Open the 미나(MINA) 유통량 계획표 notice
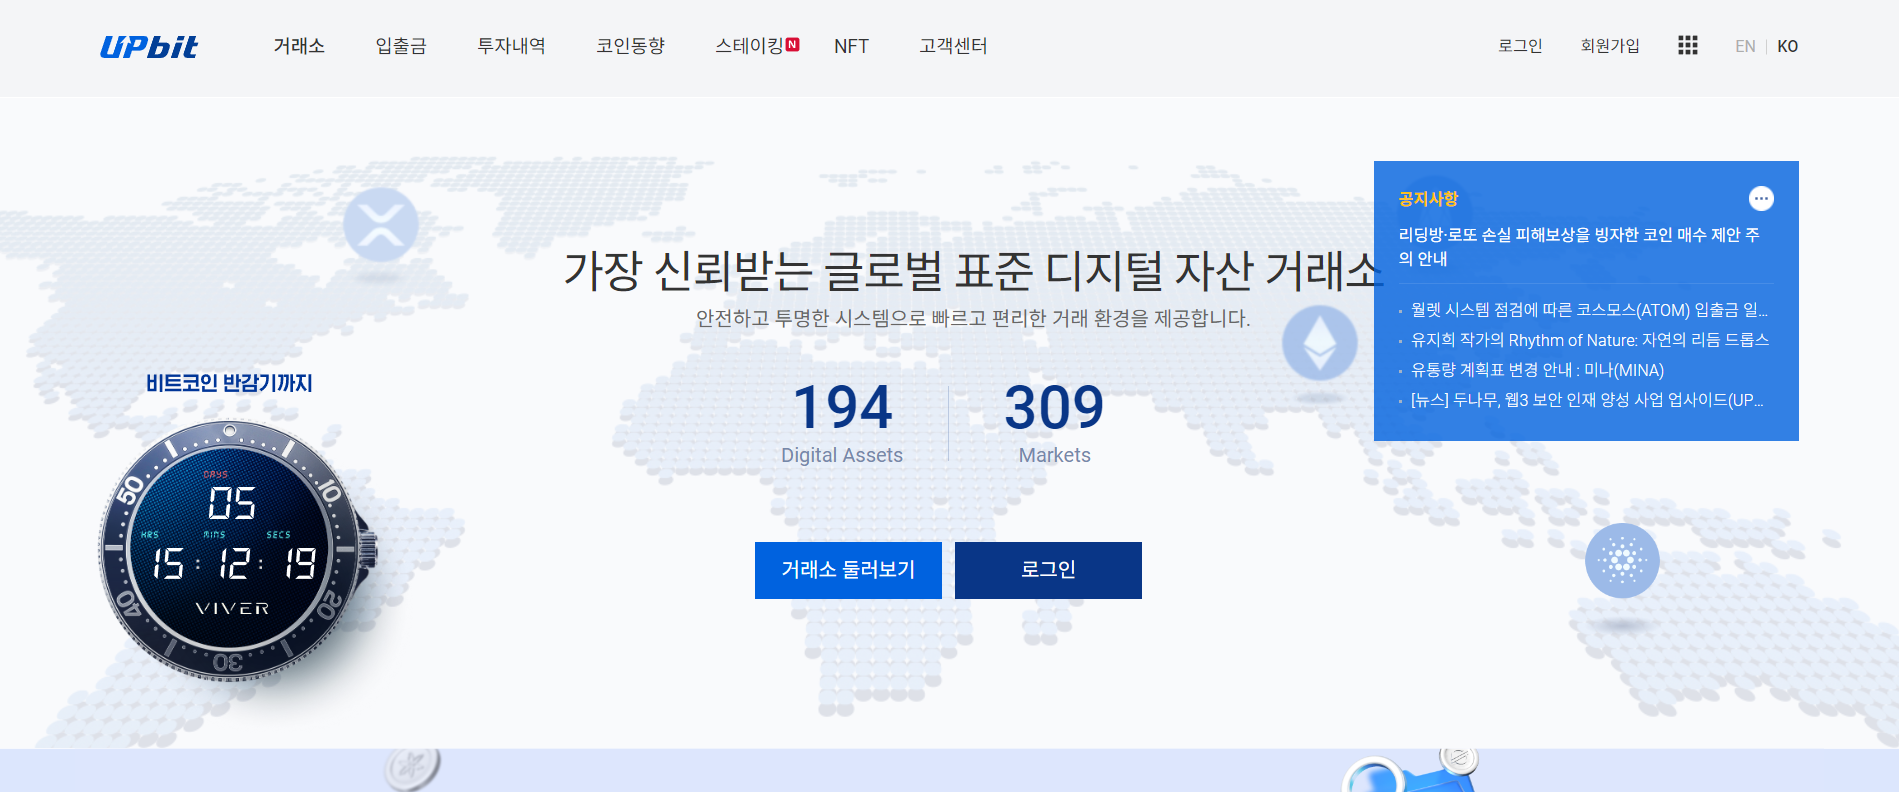This screenshot has height=792, width=1899. [1537, 370]
